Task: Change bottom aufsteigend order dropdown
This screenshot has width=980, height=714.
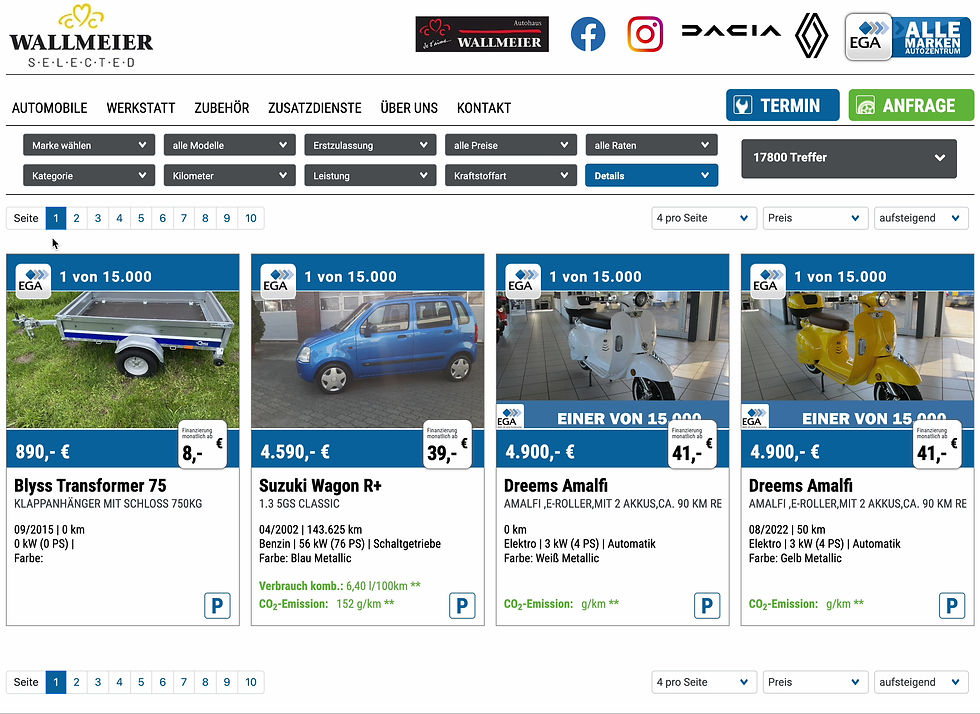Action: click(921, 682)
